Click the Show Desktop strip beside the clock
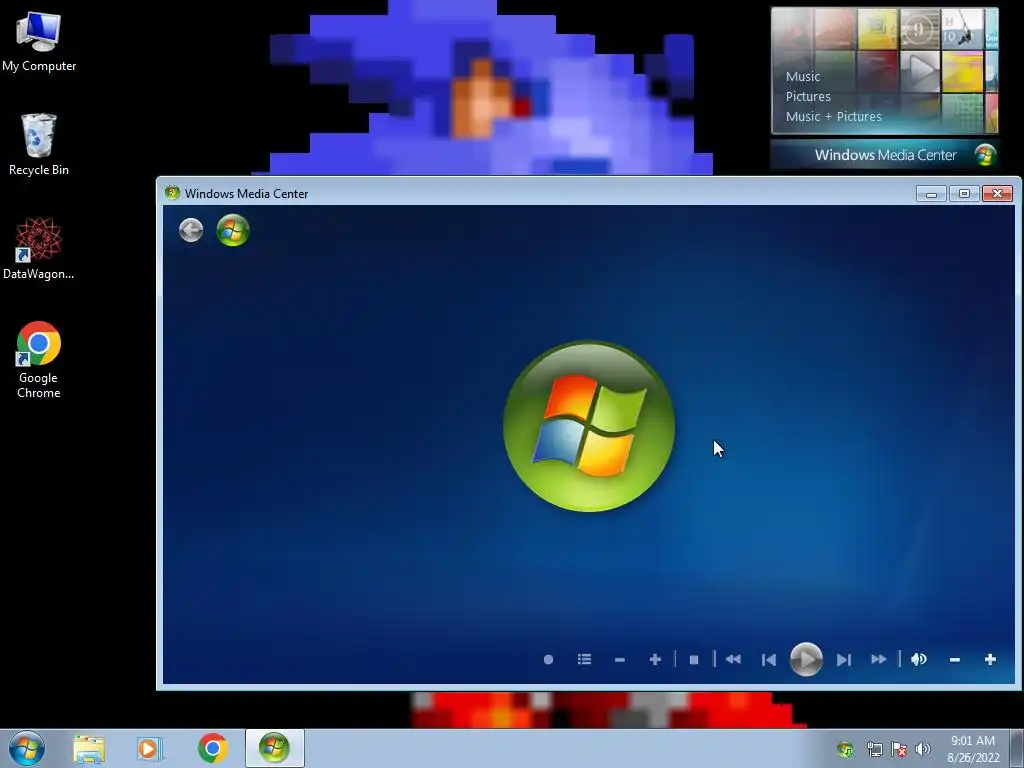Screen dimensions: 1024x768 (1017, 748)
